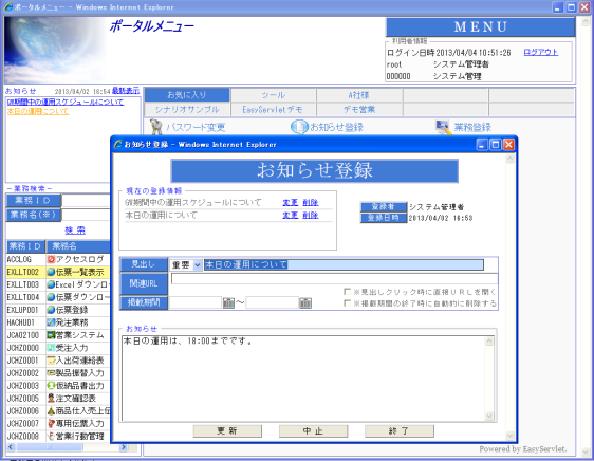Click the お知らせ登録 globe icon
The height and width of the screenshot is (461, 594).
pyautogui.click(x=300, y=127)
